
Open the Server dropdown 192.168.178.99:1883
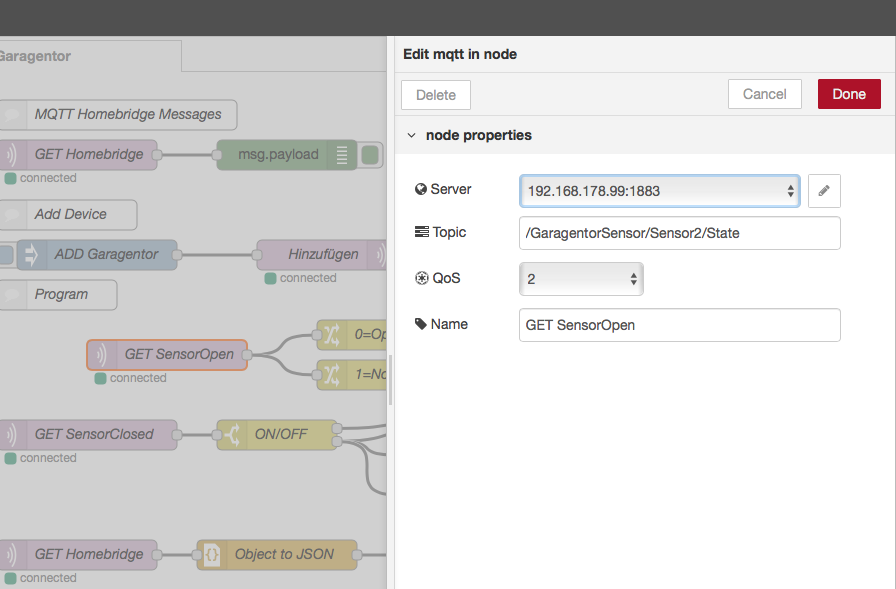click(x=659, y=190)
